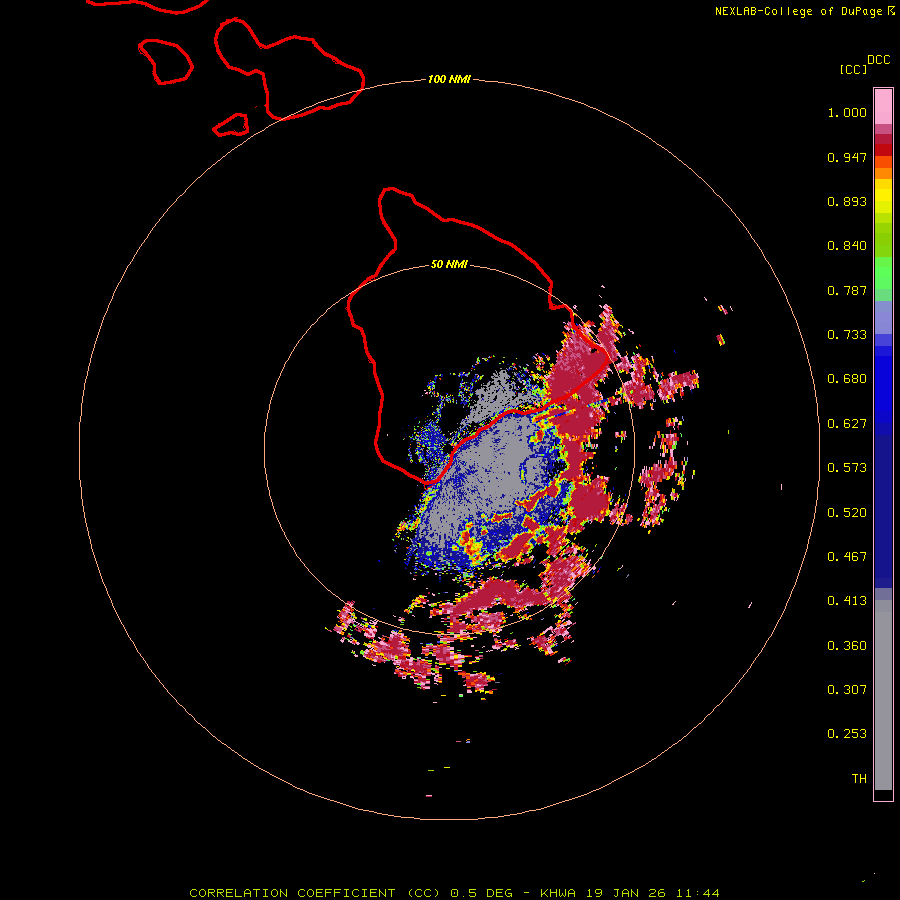
Task: Select the 50 NMI range ring label
Action: (449, 264)
